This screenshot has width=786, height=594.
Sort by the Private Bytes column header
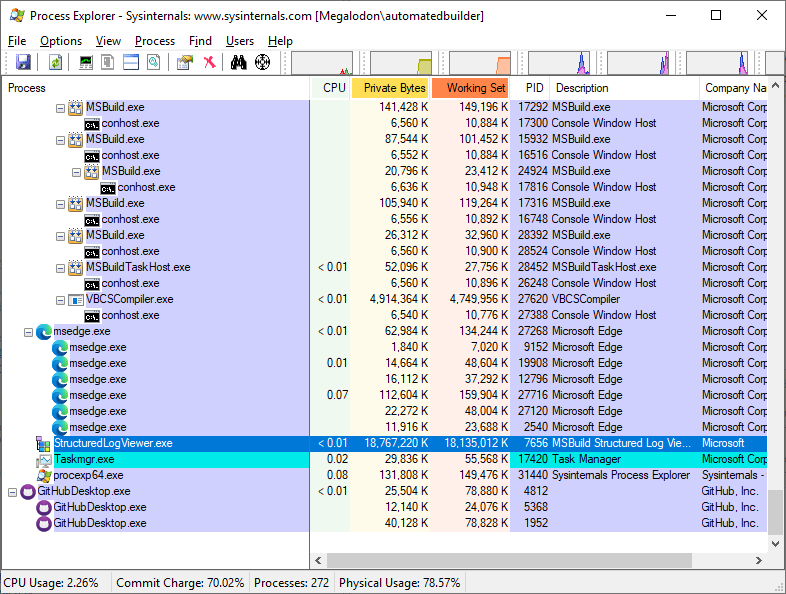[x=391, y=88]
